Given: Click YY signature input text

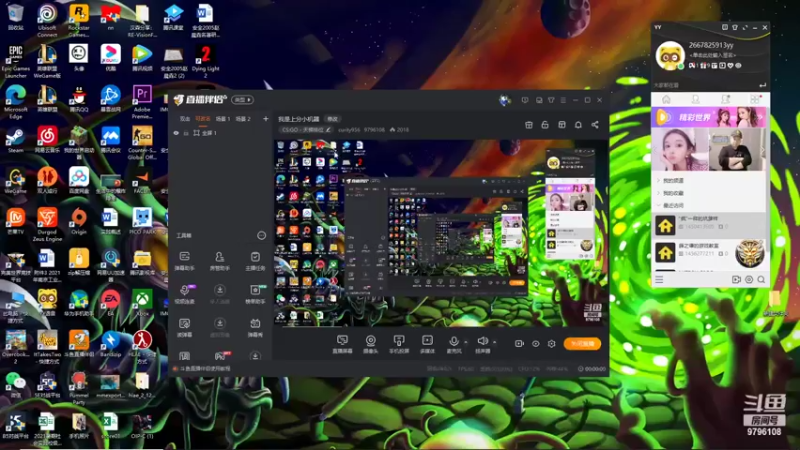Looking at the screenshot, I should tap(713, 56).
